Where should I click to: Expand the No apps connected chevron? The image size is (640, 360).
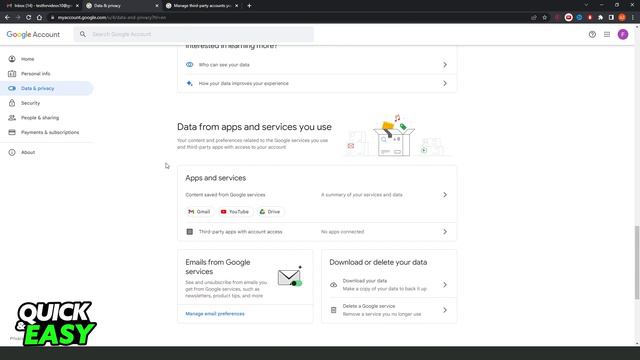point(445,232)
